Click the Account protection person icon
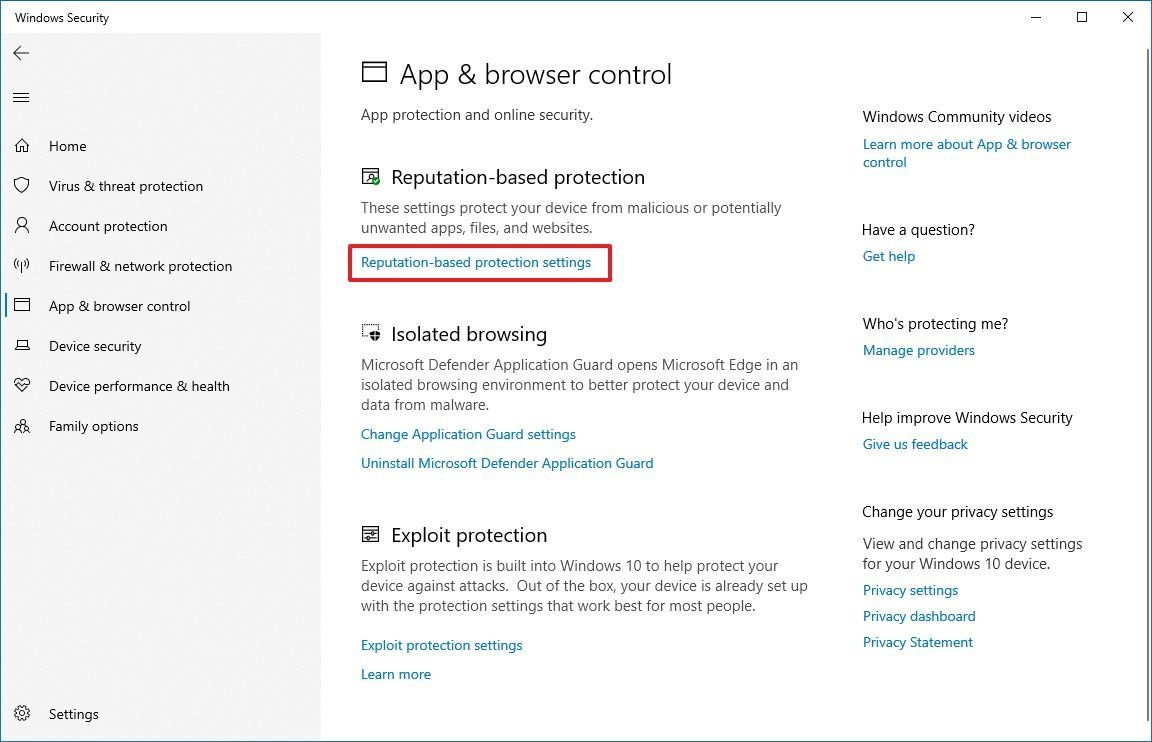This screenshot has width=1152, height=742. click(22, 225)
